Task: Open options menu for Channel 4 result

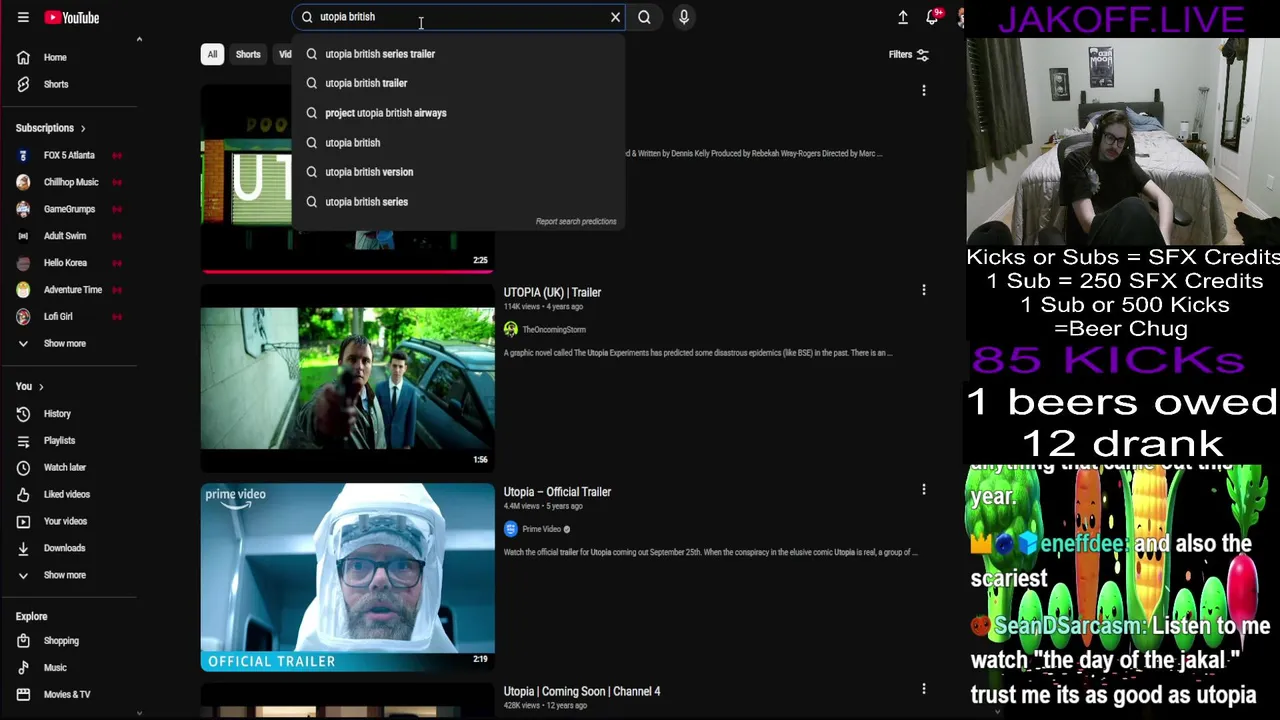Action: tap(924, 689)
